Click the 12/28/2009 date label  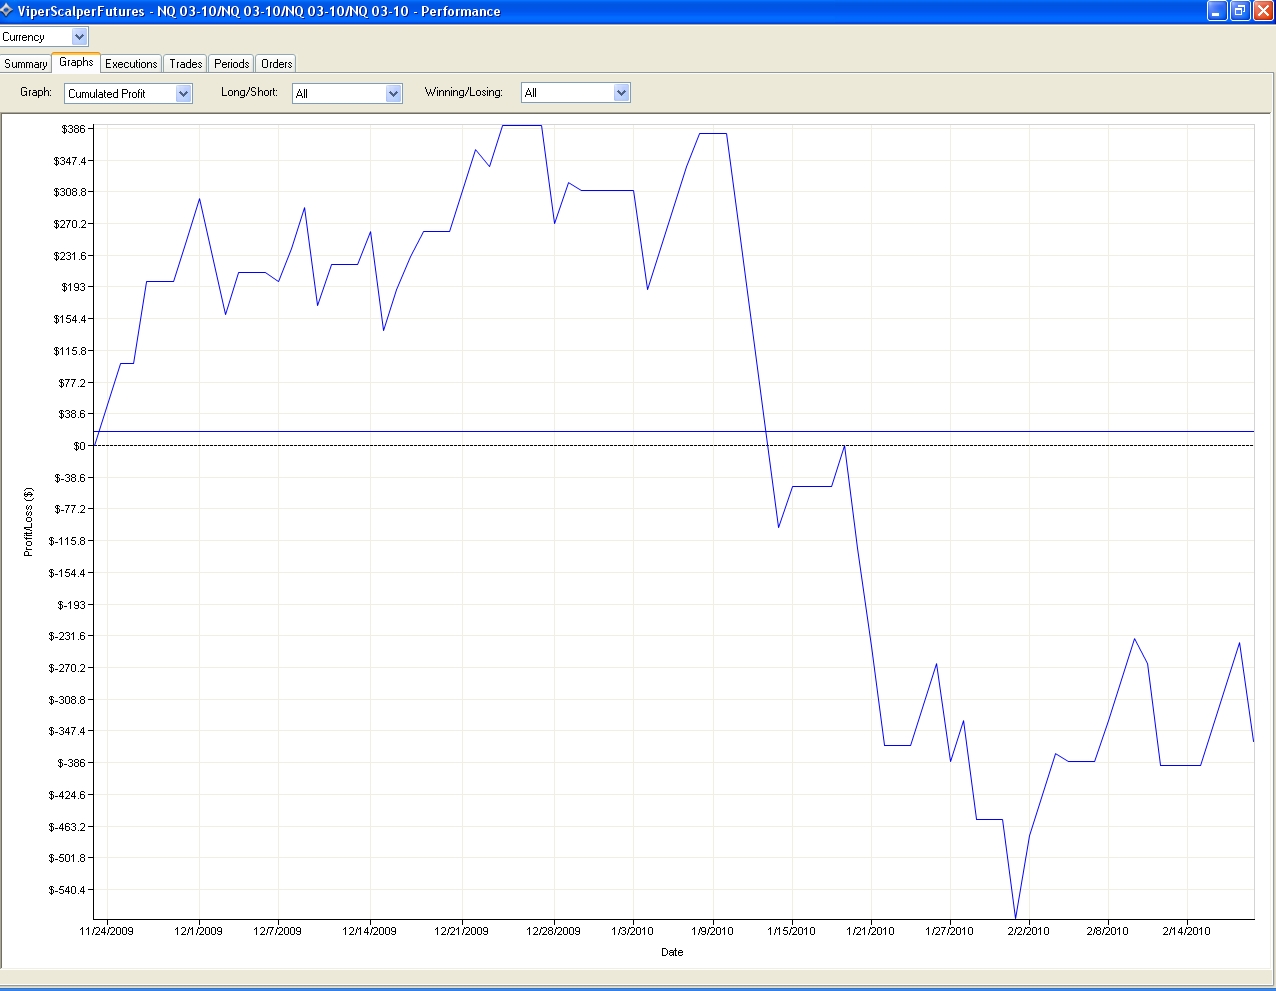(x=554, y=931)
